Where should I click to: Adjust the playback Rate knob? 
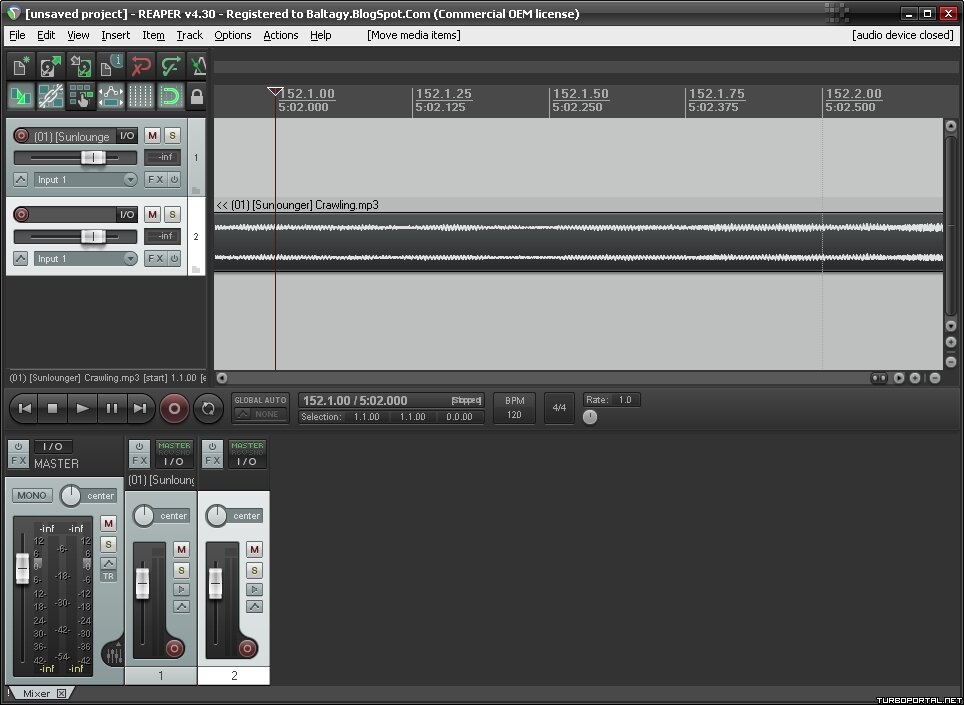[590, 417]
